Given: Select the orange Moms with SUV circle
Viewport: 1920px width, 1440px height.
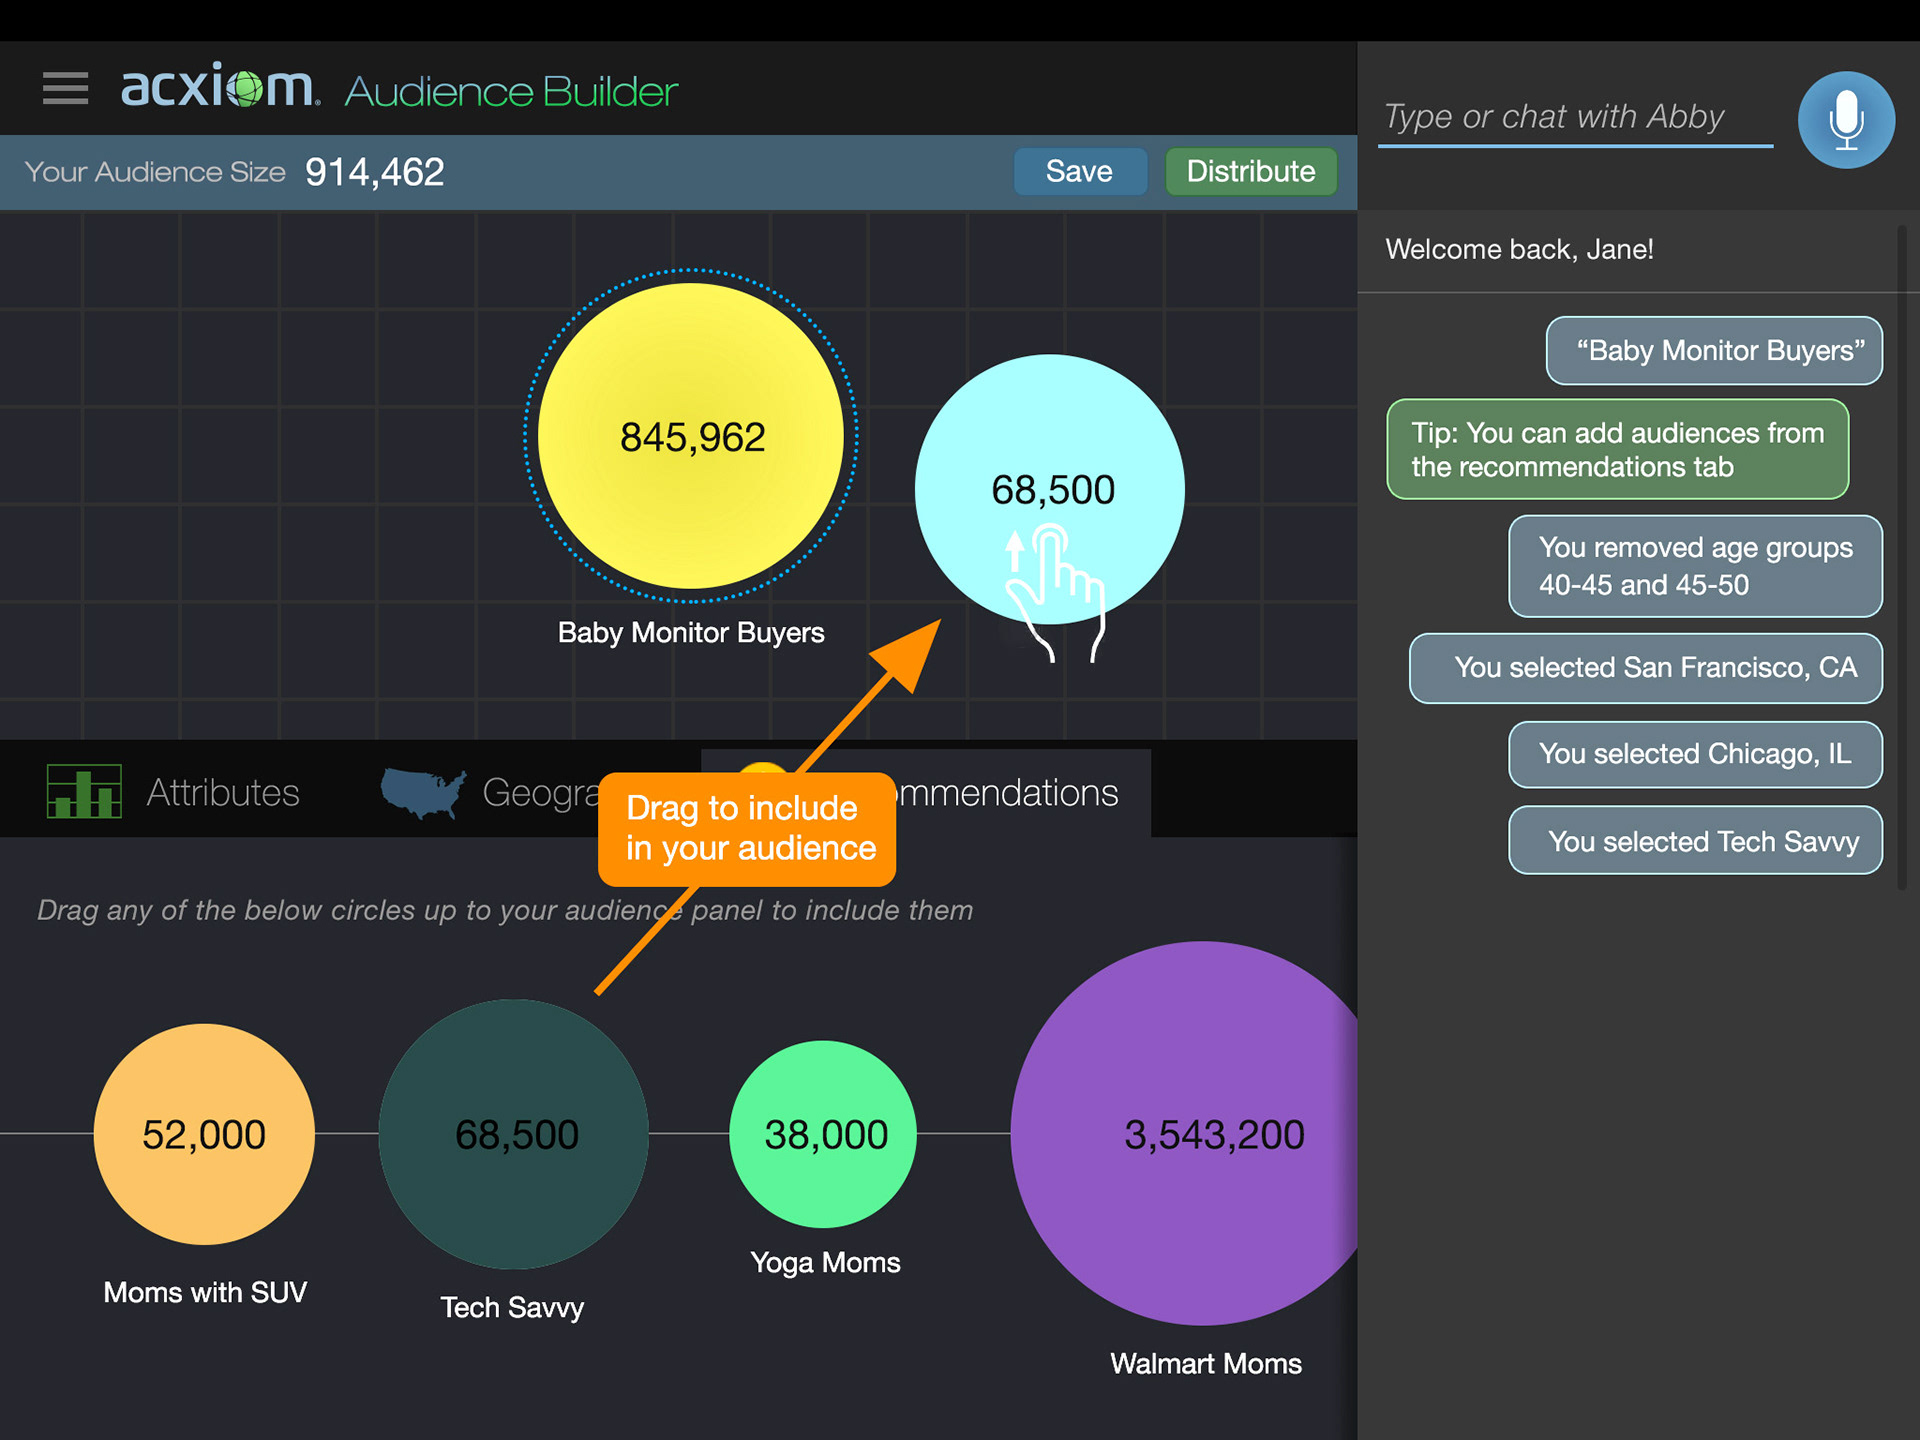Looking at the screenshot, I should [204, 1134].
